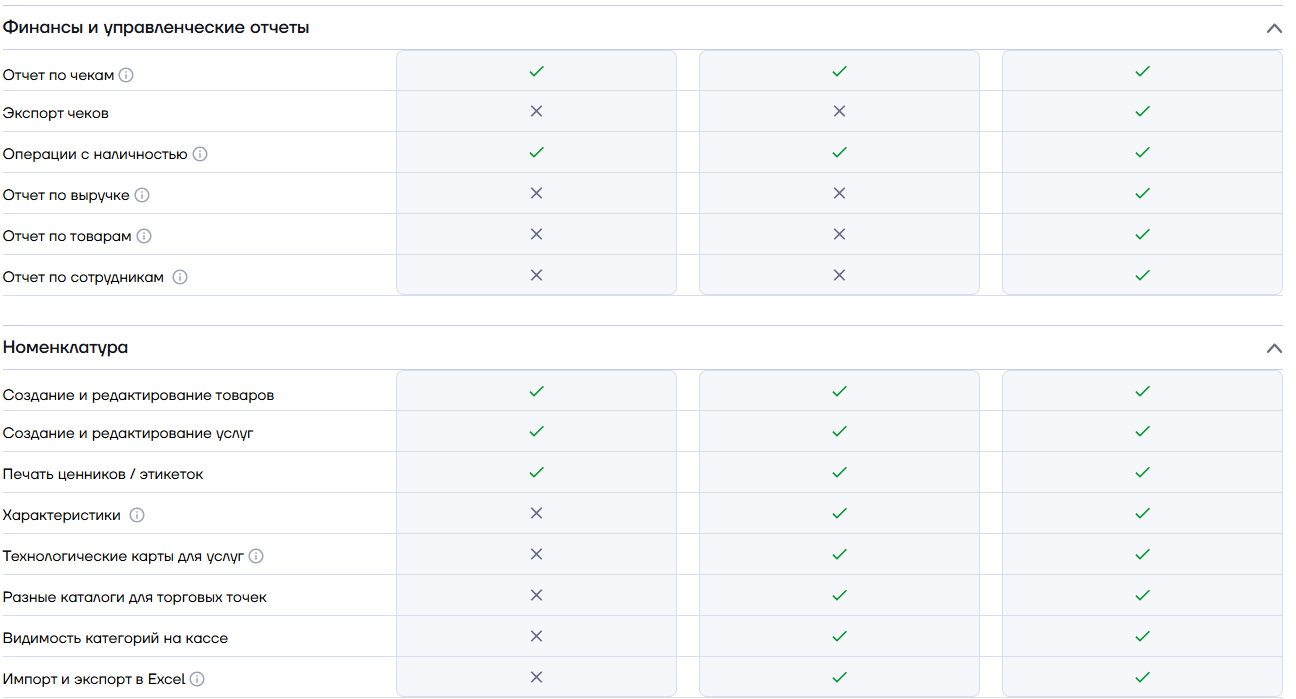
Task: Click first column cross for Характеристики
Action: click(536, 513)
